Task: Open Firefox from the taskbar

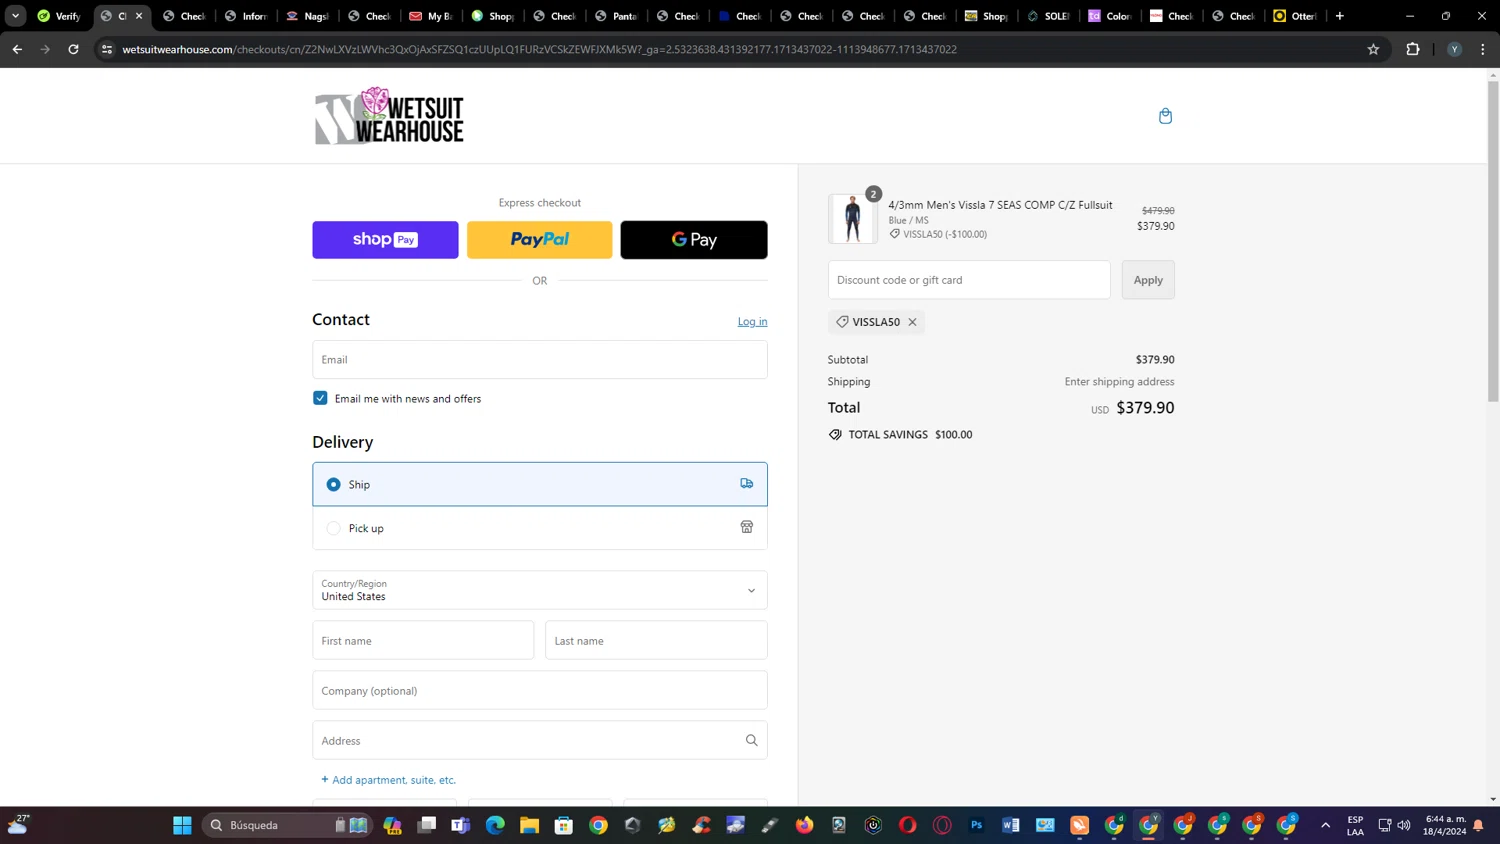Action: coord(805,825)
